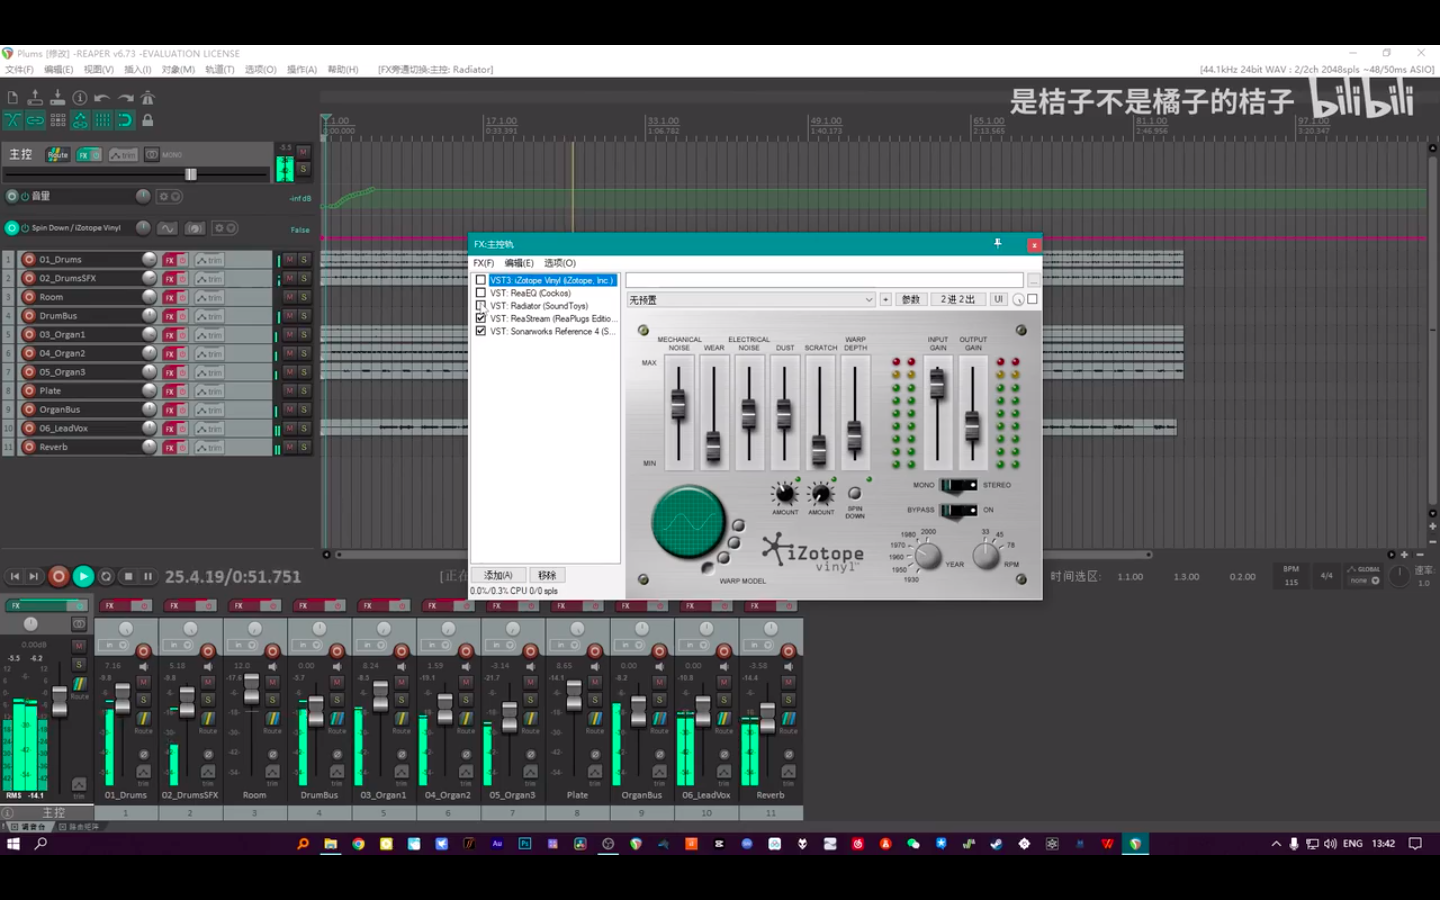The width and height of the screenshot is (1440, 900).
Task: Open the 帮助(H) main menu
Action: click(x=343, y=70)
